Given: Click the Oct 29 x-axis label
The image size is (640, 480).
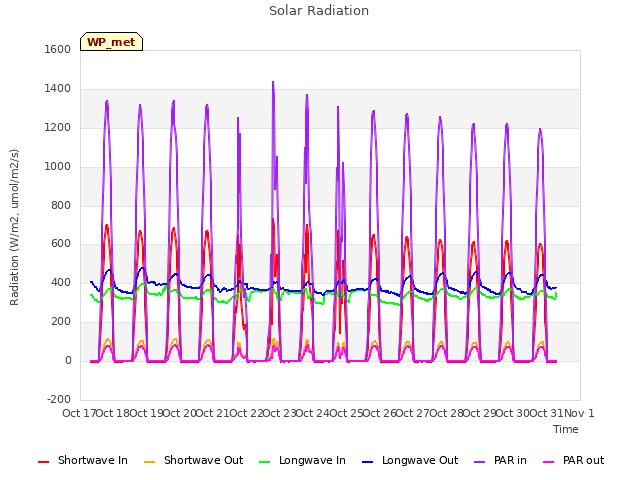Looking at the screenshot, I should pos(480,413).
